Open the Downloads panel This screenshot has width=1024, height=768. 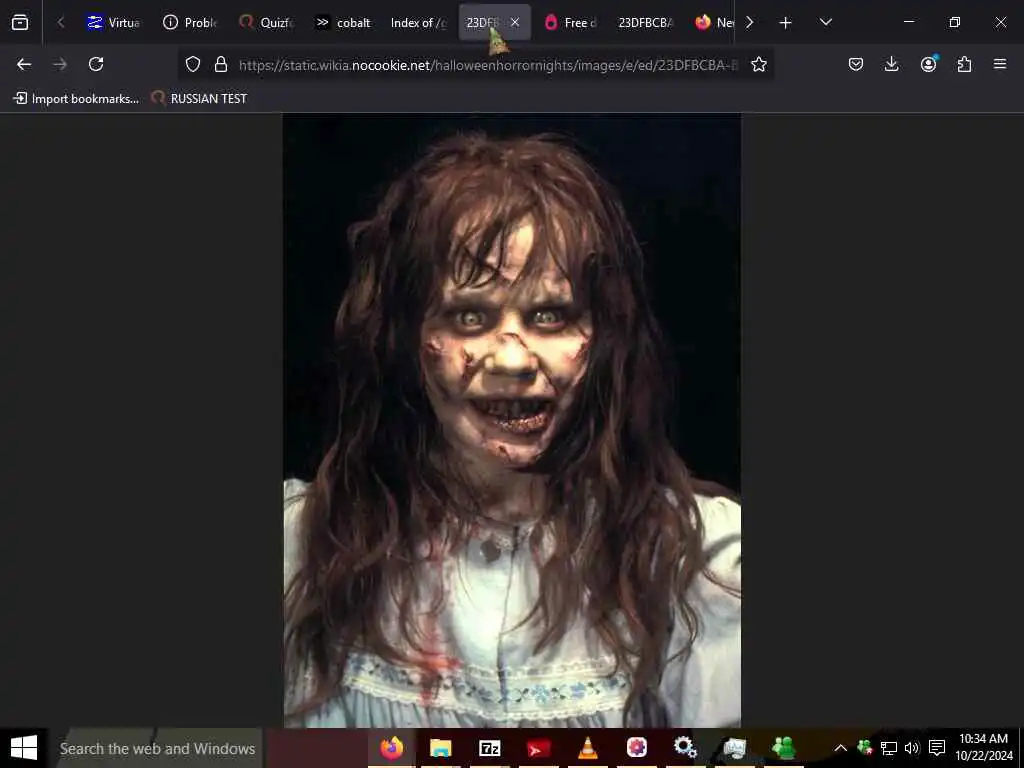coord(891,64)
